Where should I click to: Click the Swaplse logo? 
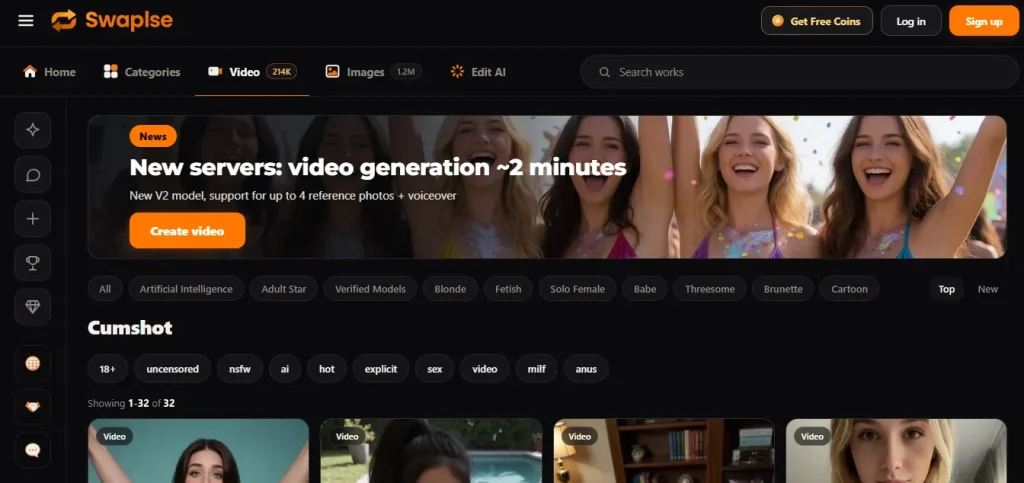[x=112, y=21]
